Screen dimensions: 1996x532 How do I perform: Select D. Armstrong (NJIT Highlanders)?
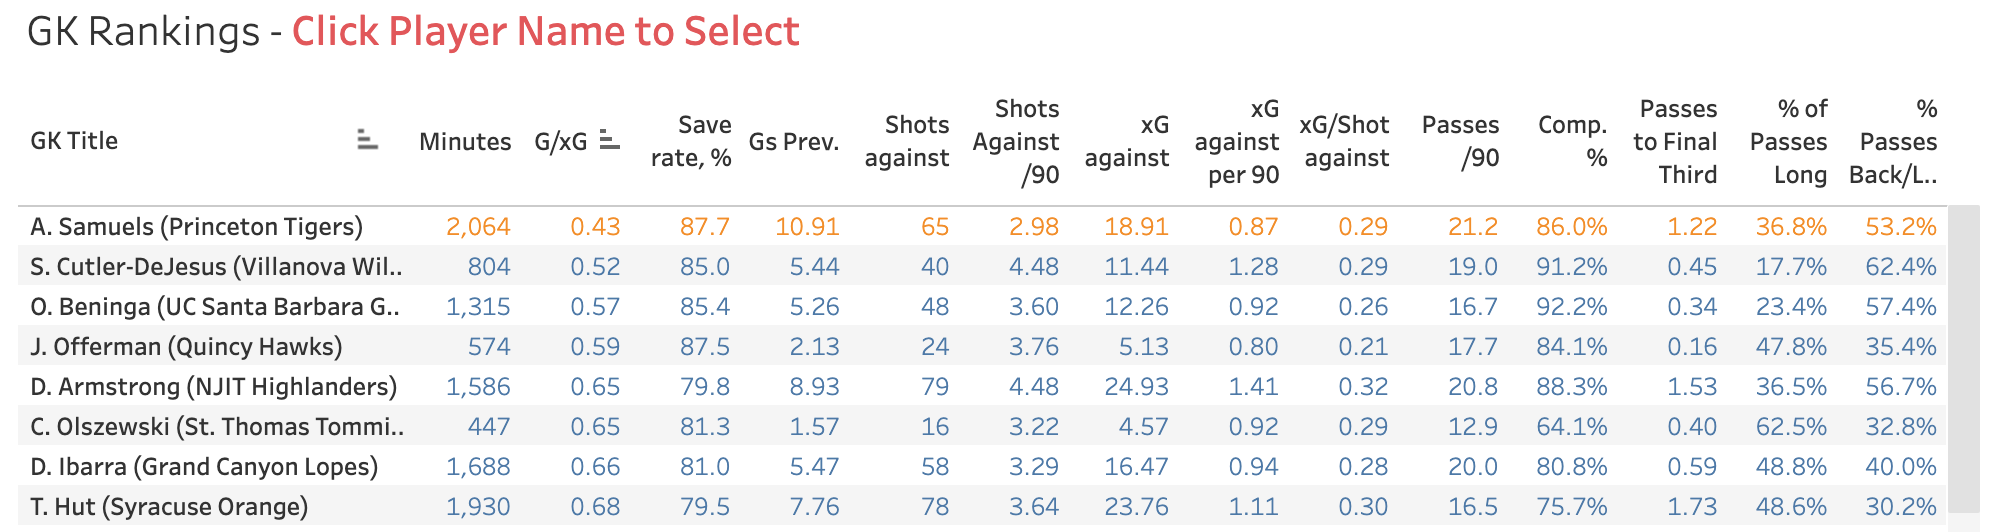[x=213, y=387]
